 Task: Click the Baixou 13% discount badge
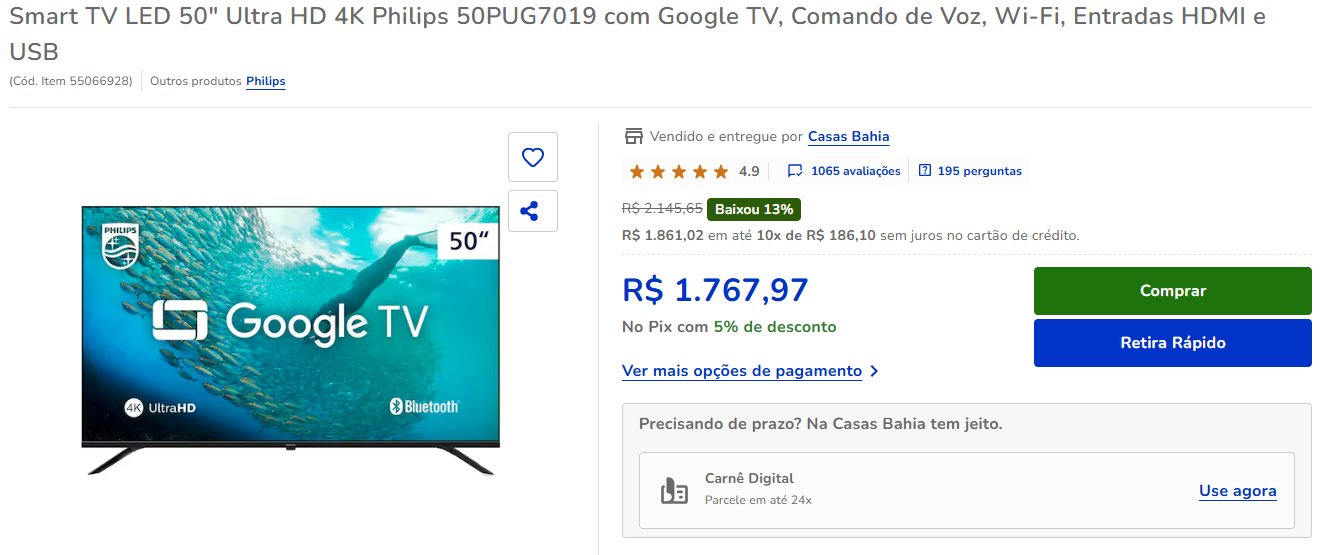[754, 209]
